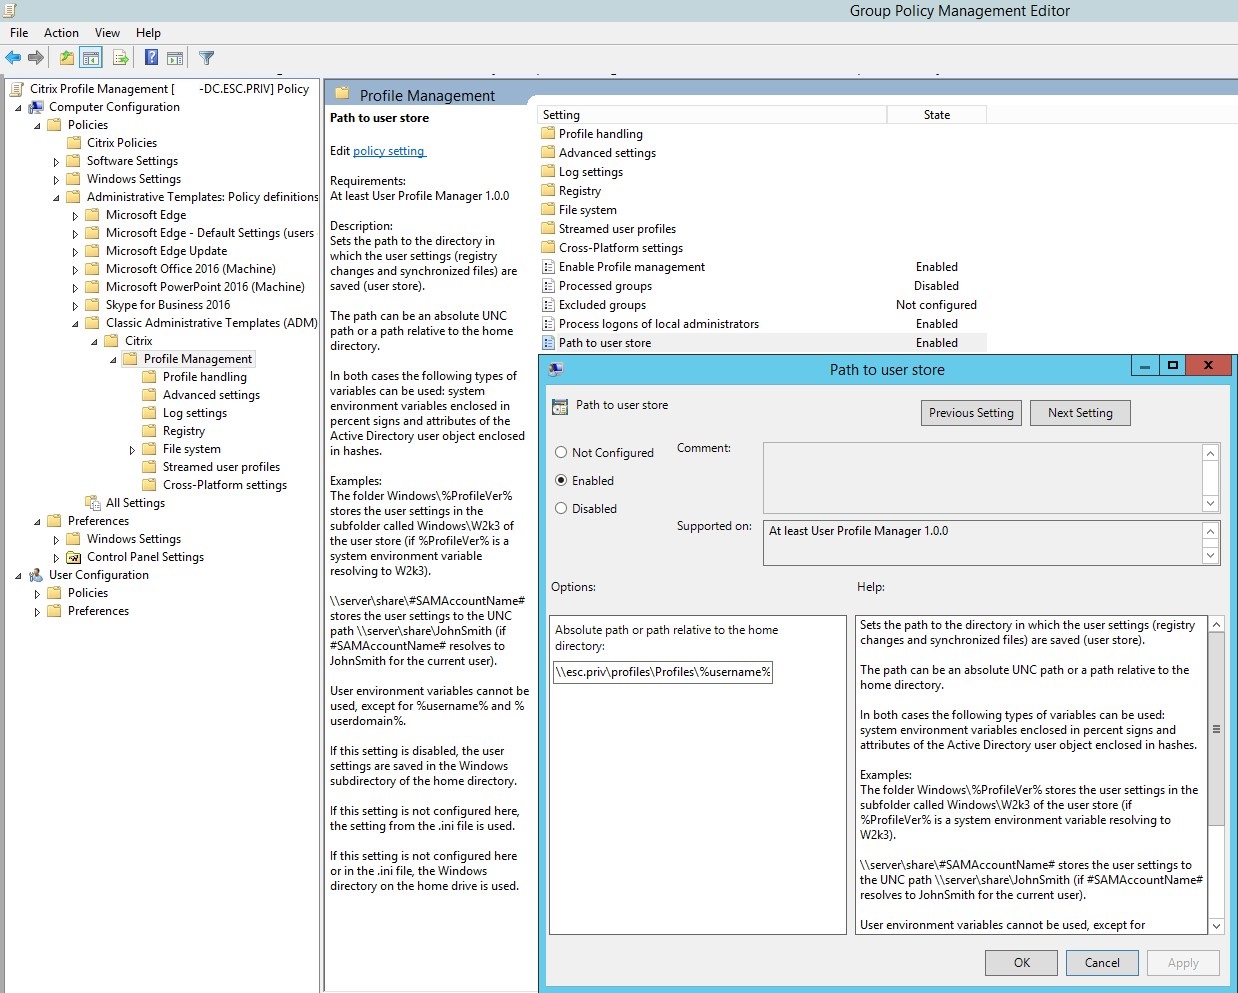1238x993 pixels.
Task: Click the Cross-Platform settings folder icon in list
Action: 548,248
